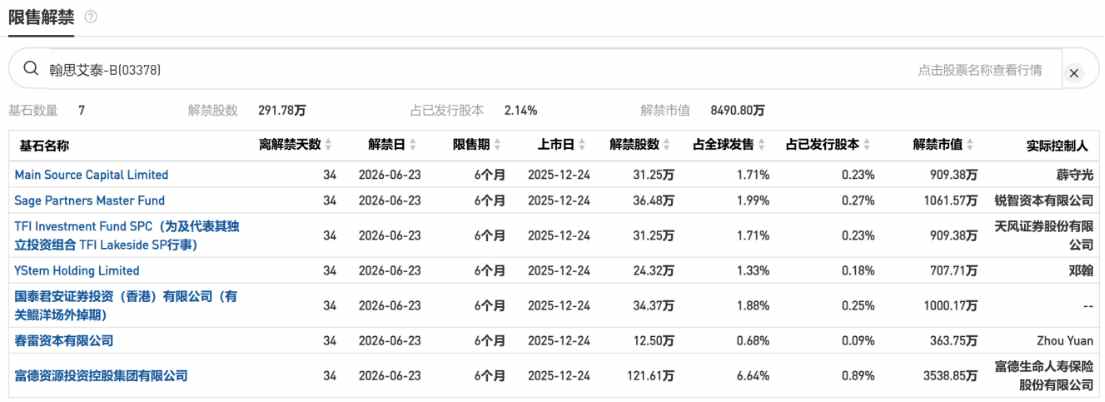Open 富德资源投资控股集团有限公司 link
This screenshot has height=402, width=1105.
tap(101, 375)
